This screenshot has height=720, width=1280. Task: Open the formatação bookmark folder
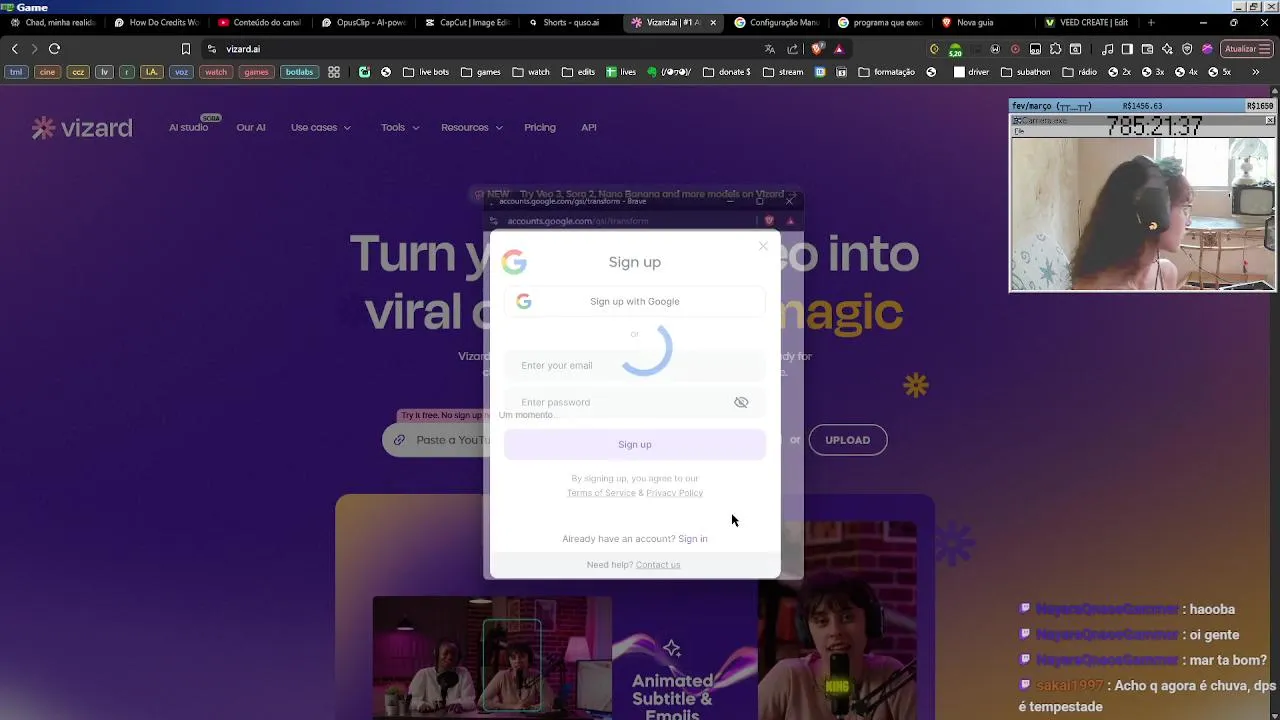886,72
